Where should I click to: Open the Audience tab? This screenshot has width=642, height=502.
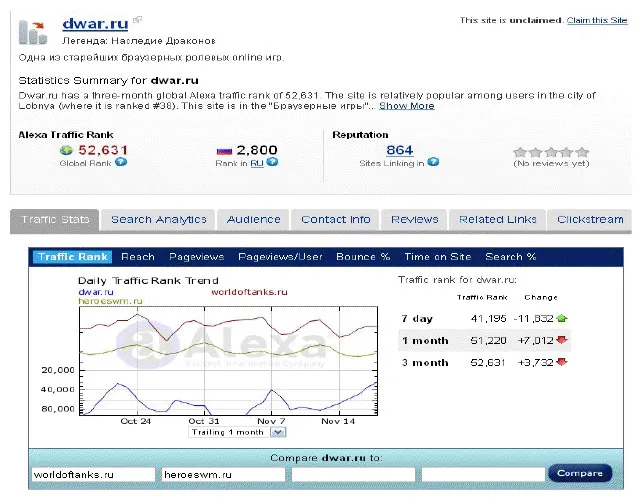(253, 220)
